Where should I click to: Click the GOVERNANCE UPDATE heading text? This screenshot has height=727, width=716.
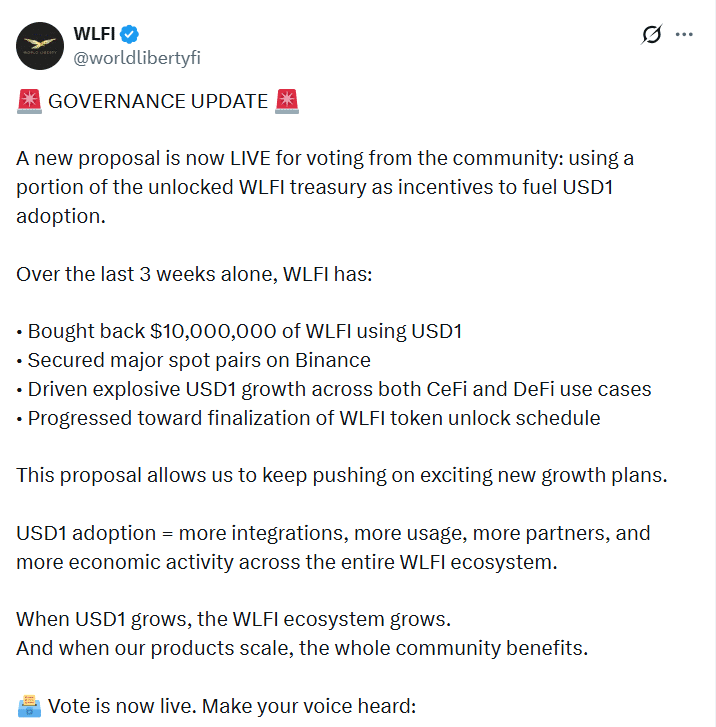[x=158, y=102]
